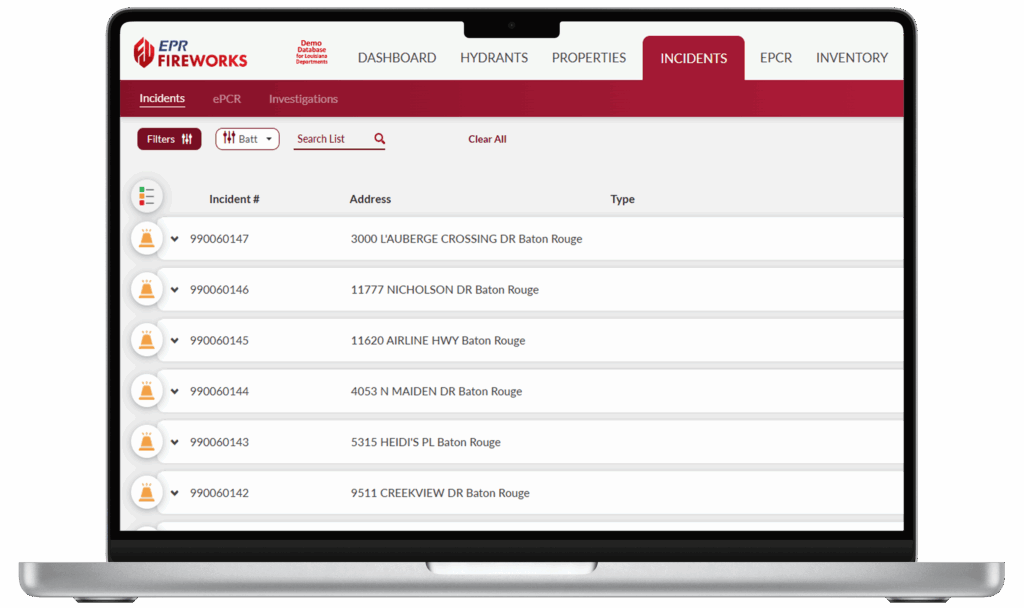
Task: Click siren icon for incident 990060144
Action: 147,392
